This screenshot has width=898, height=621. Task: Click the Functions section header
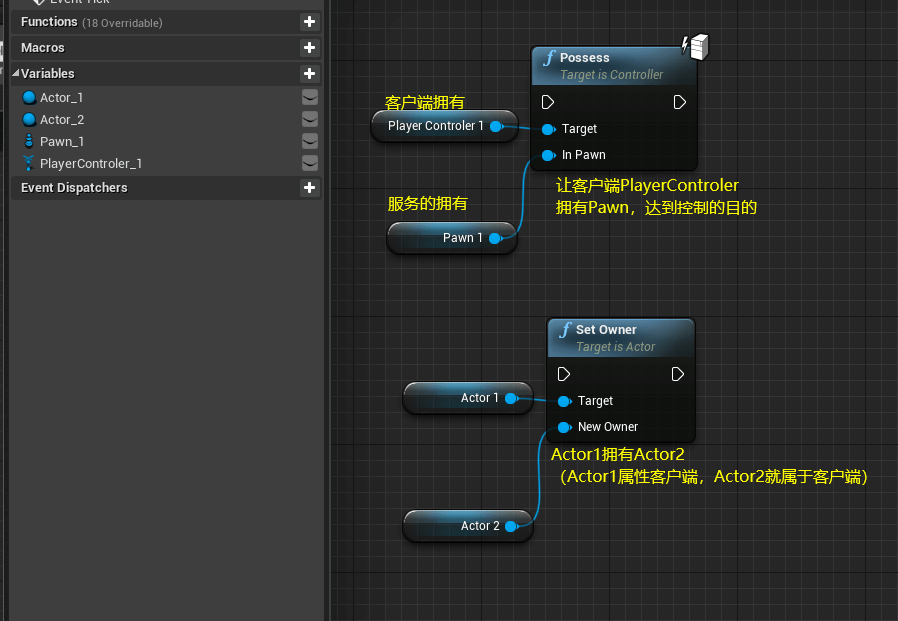[165, 22]
